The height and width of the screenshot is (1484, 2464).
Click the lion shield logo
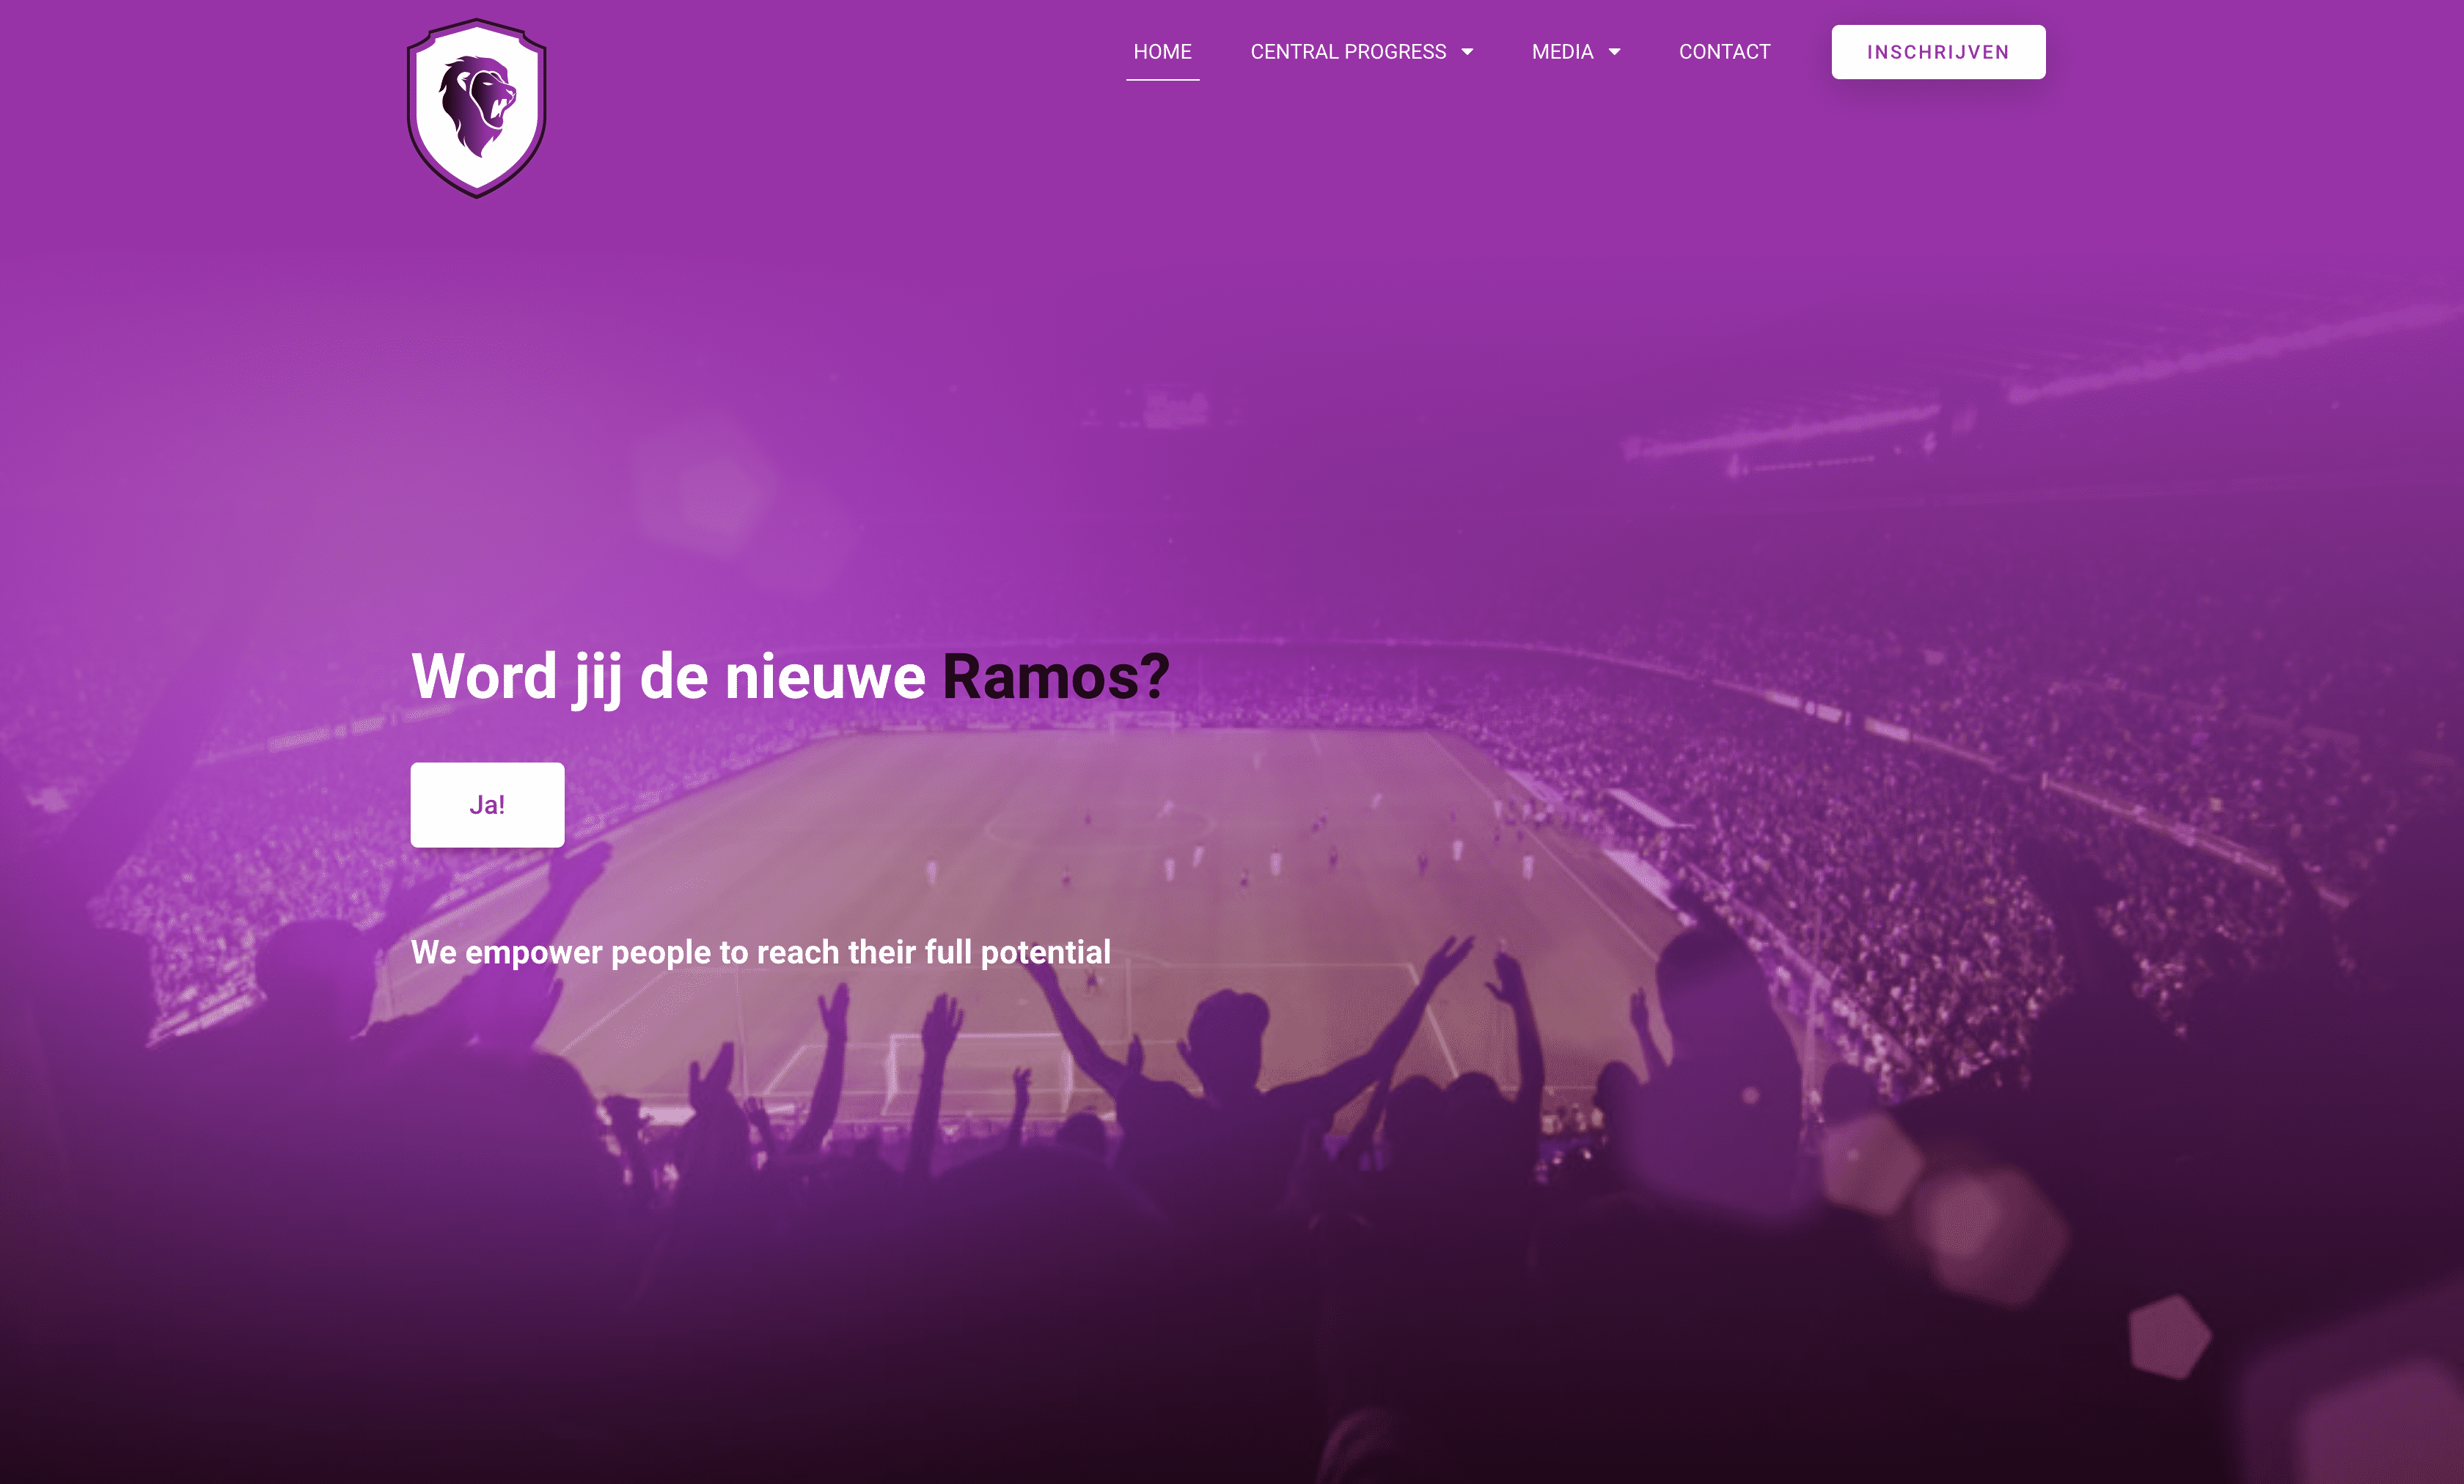pos(476,108)
